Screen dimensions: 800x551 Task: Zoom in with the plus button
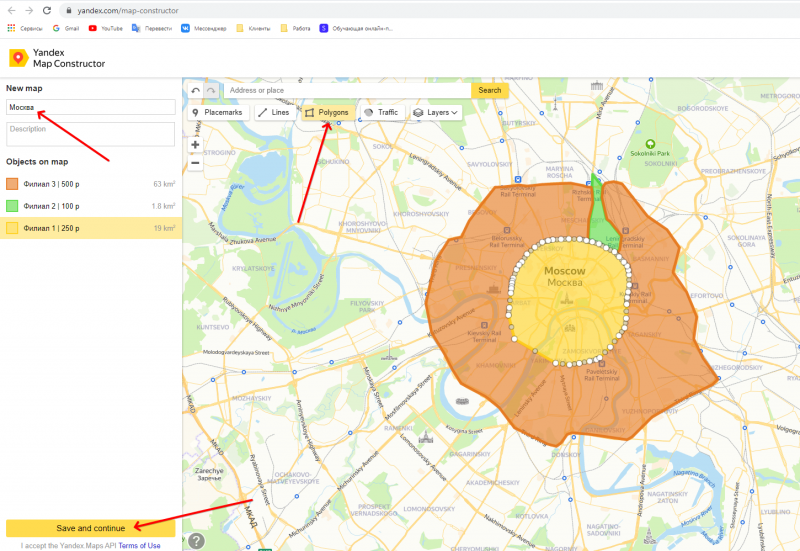[195, 145]
